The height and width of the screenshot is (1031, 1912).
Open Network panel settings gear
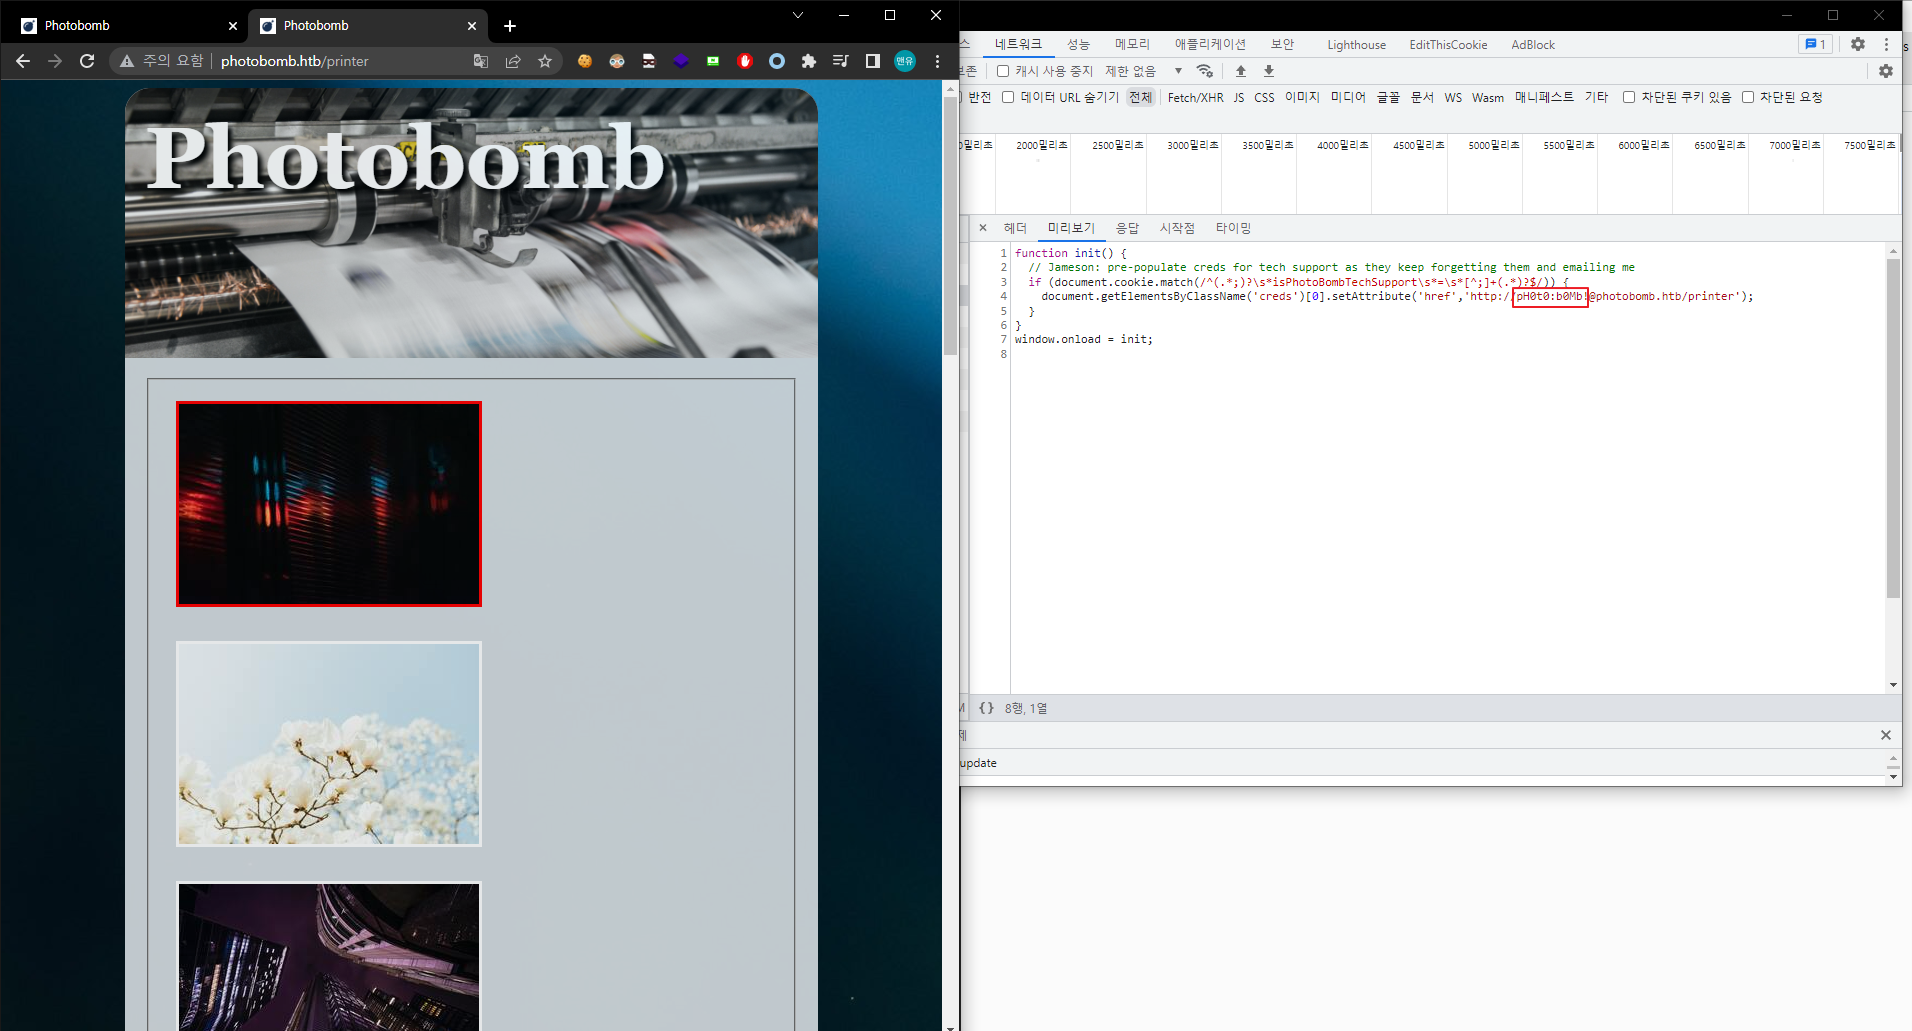coord(1886,71)
